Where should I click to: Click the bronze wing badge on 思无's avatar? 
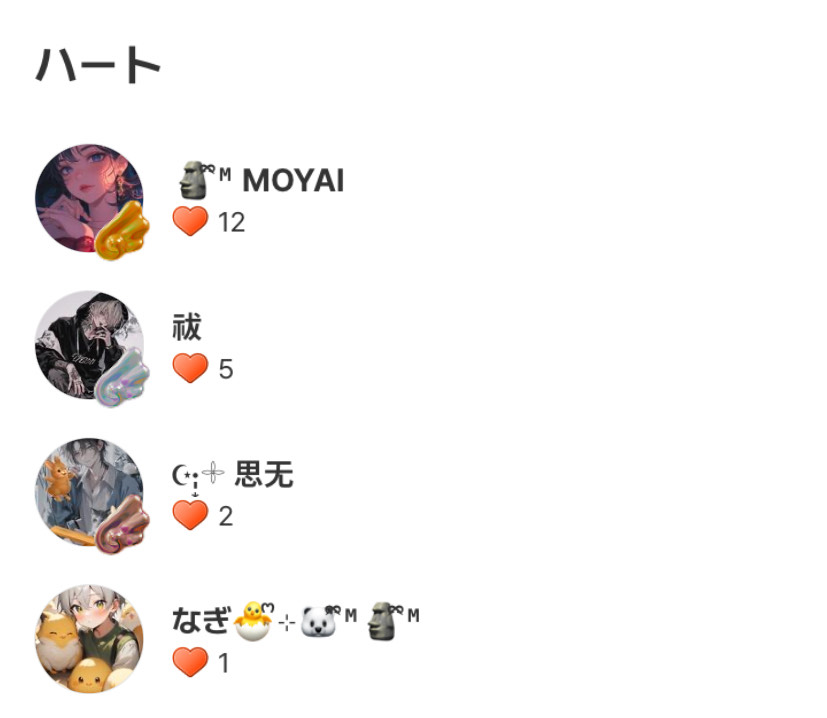(123, 524)
